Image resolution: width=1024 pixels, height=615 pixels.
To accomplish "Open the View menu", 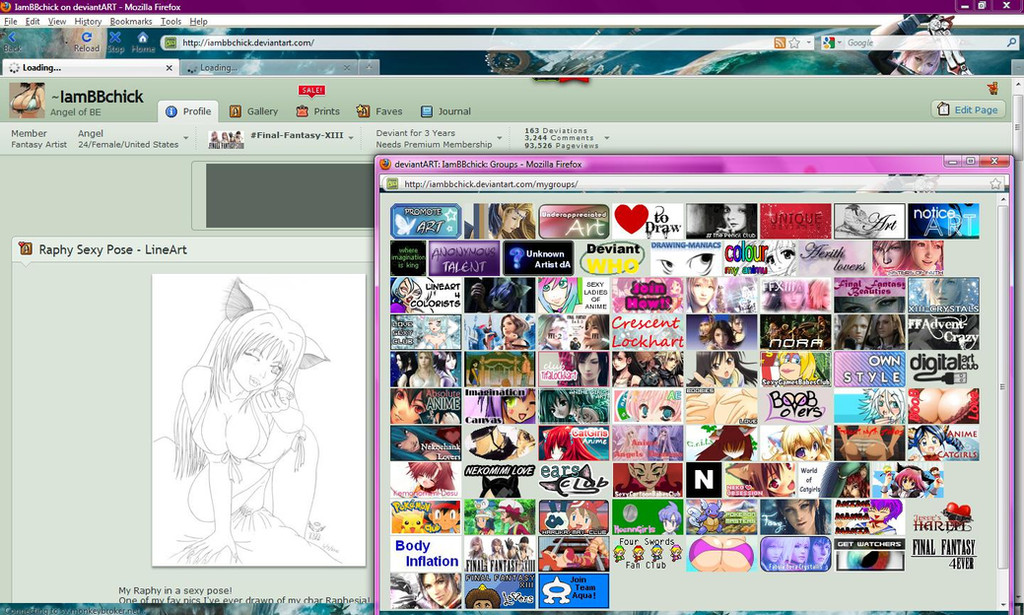I will pos(57,22).
